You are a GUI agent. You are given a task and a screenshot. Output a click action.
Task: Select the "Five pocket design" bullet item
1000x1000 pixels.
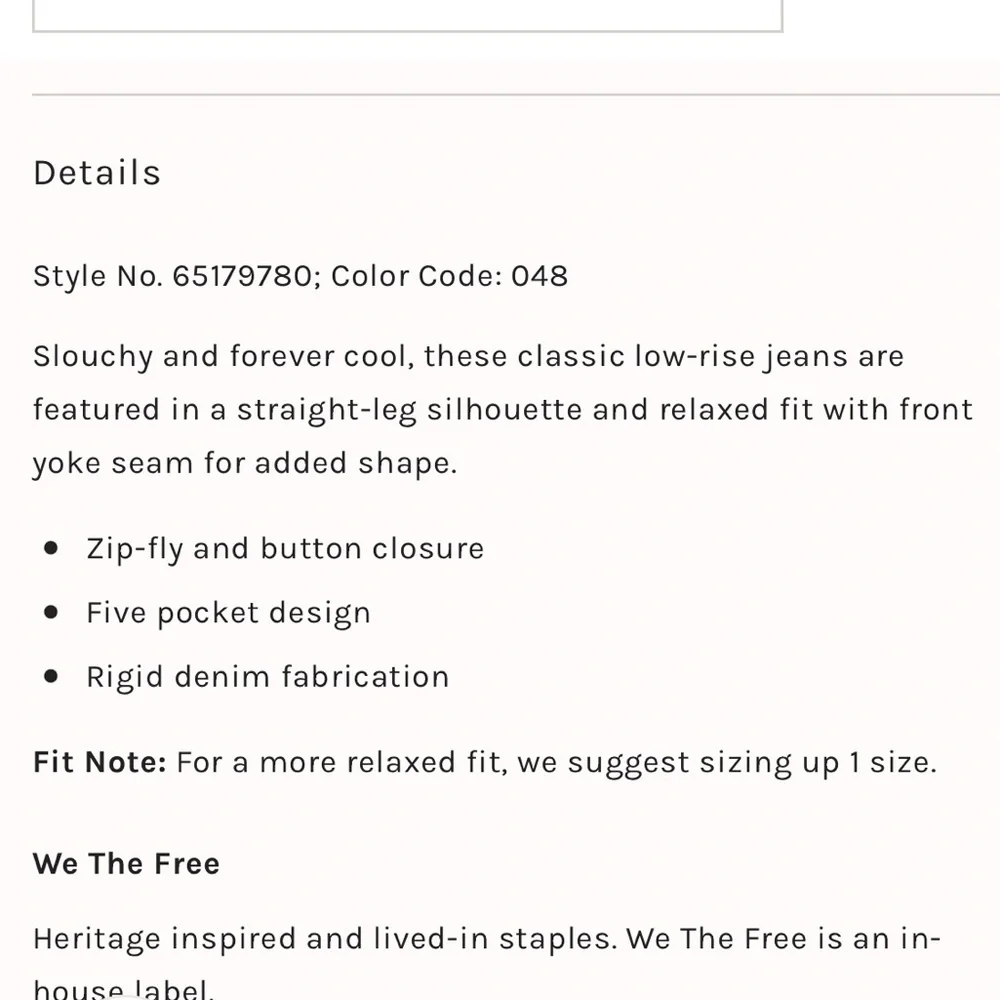[228, 613]
